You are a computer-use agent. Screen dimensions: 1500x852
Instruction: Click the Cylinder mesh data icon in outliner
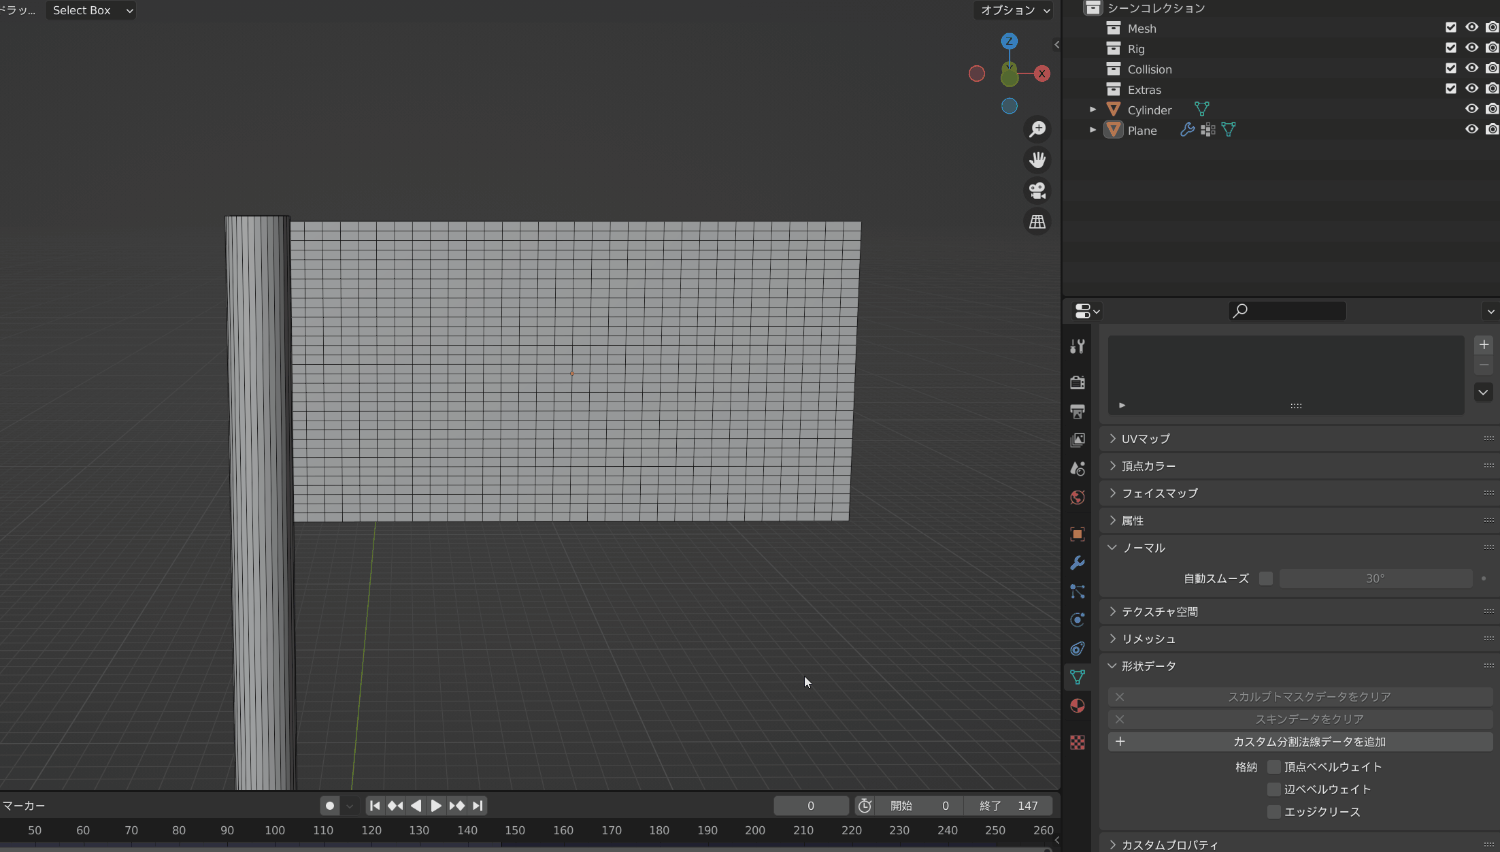1202,109
